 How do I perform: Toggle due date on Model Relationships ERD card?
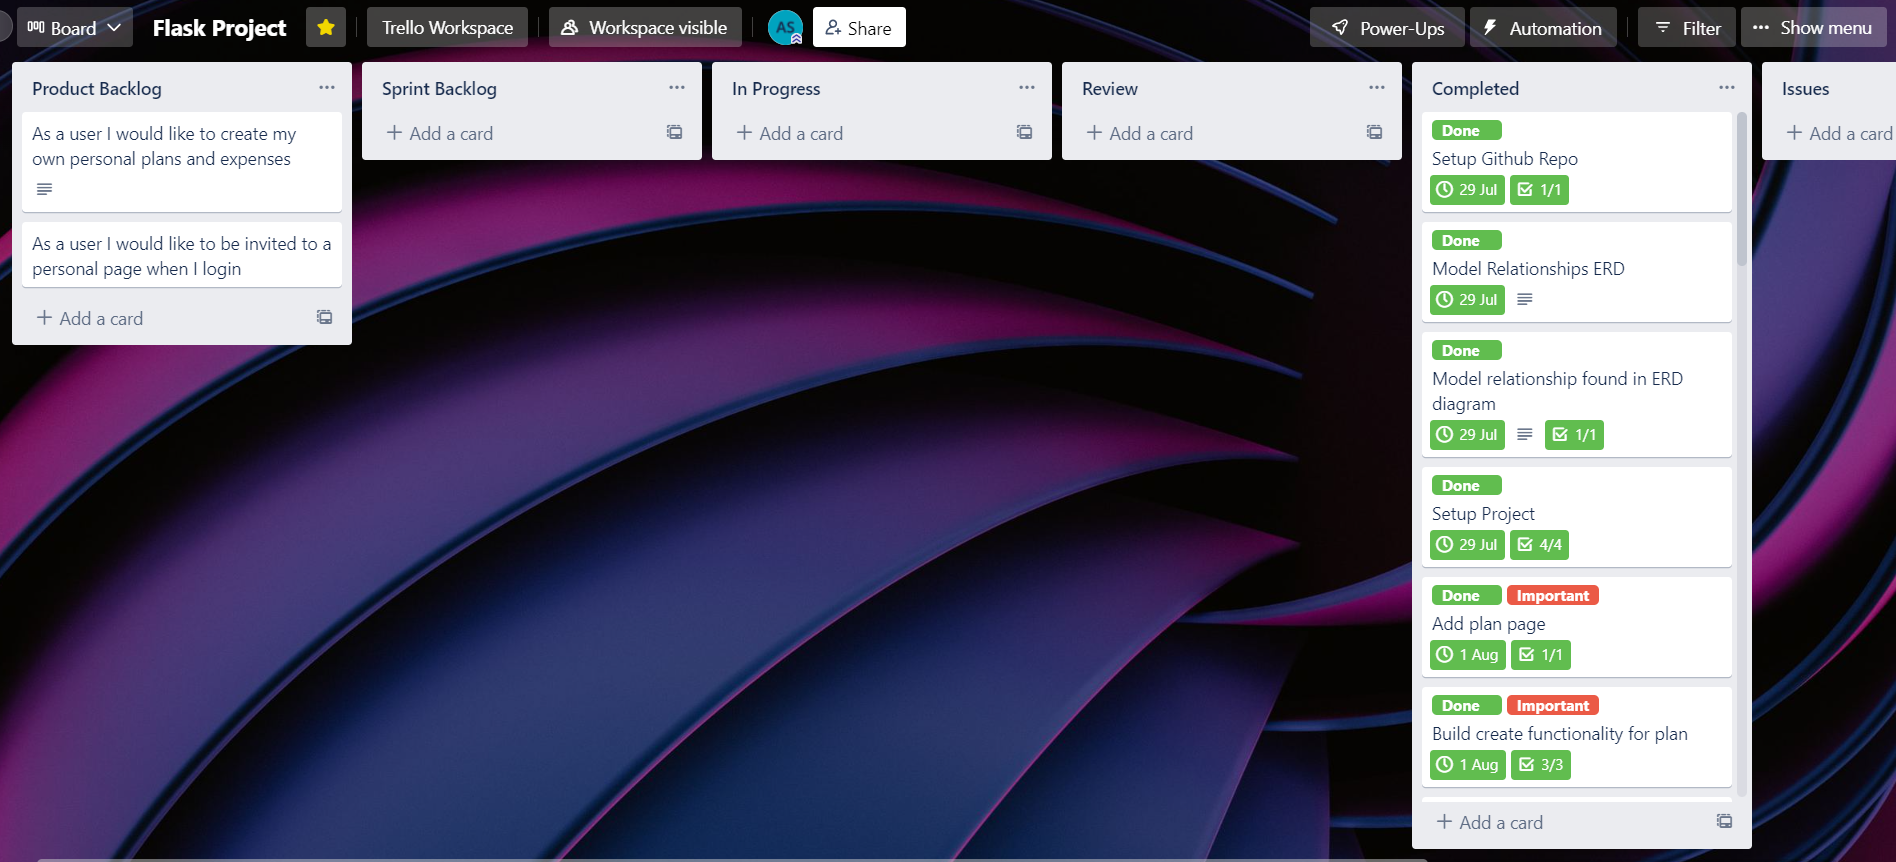(x=1467, y=300)
